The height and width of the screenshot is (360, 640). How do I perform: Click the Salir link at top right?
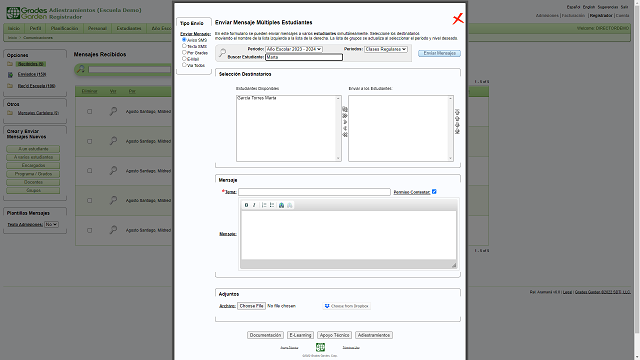click(624, 7)
